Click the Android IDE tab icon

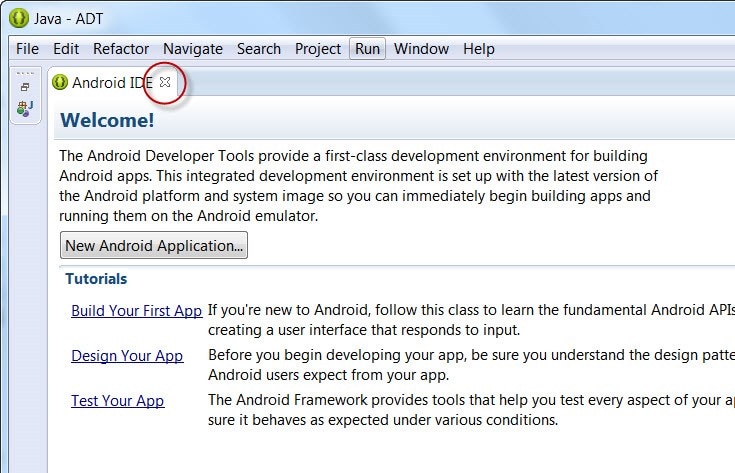[x=60, y=83]
